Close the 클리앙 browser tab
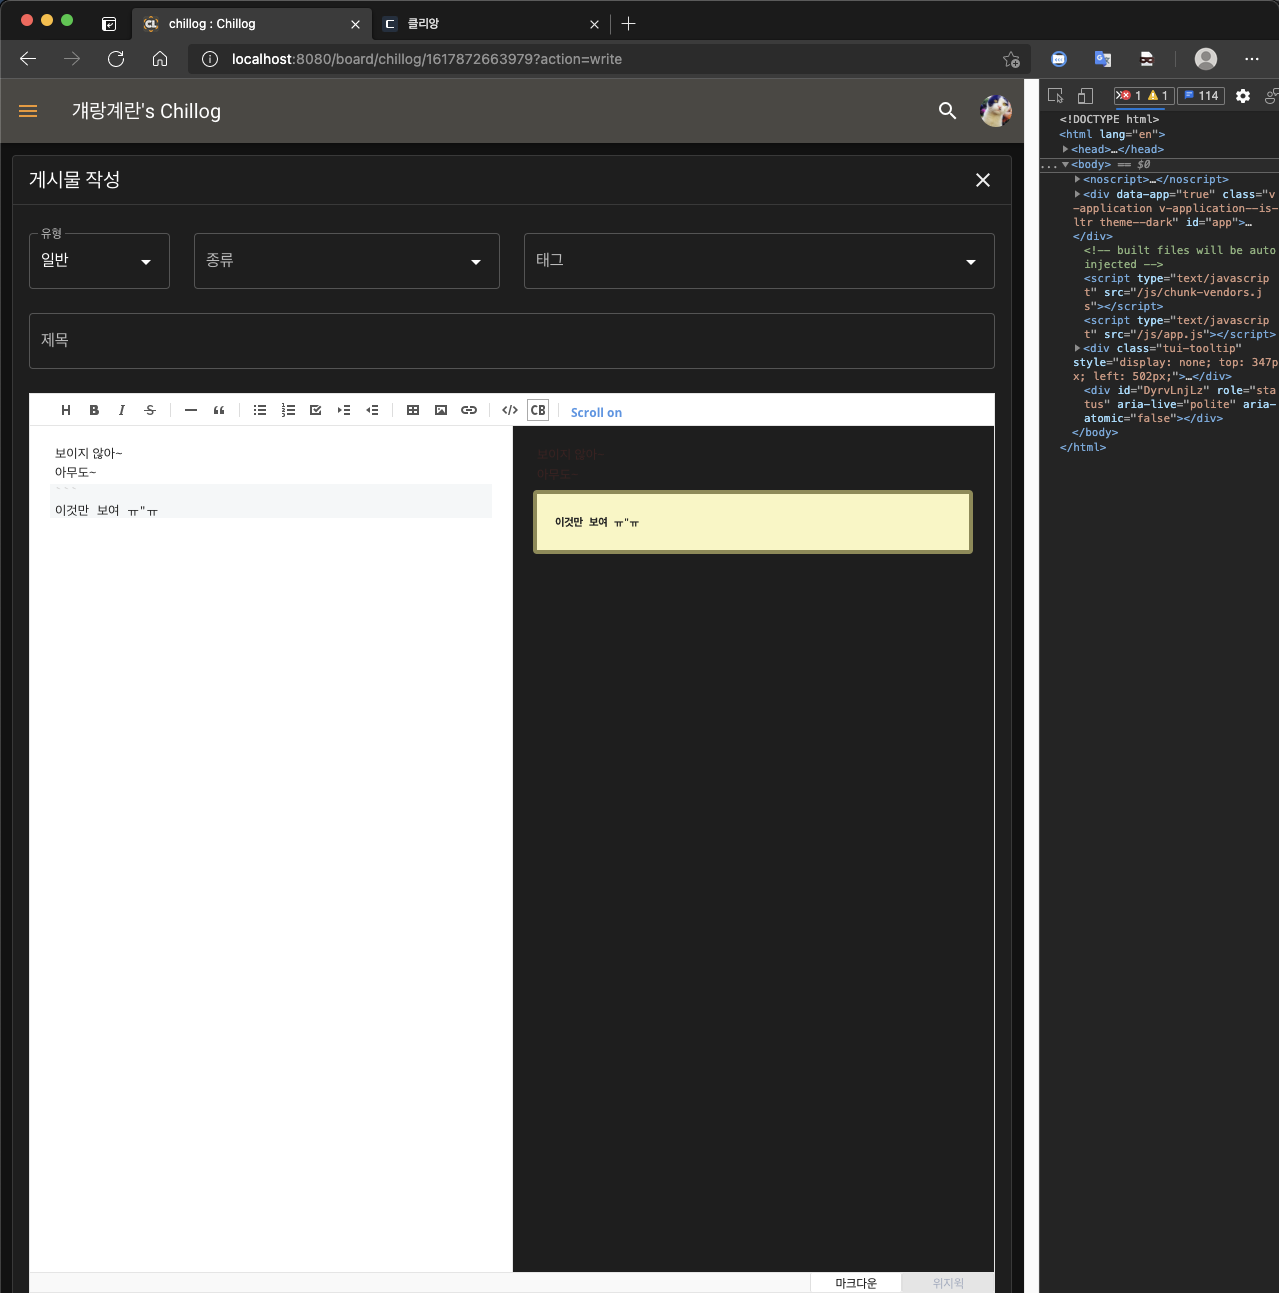This screenshot has width=1279, height=1293. 595,24
